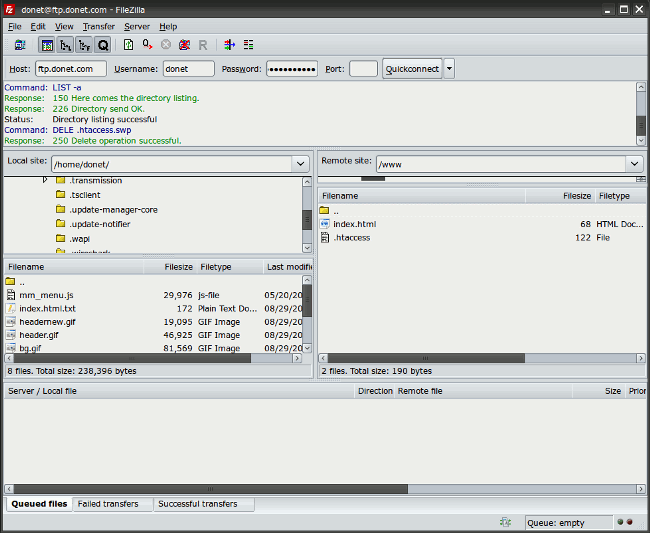Click the Username input field

point(189,69)
